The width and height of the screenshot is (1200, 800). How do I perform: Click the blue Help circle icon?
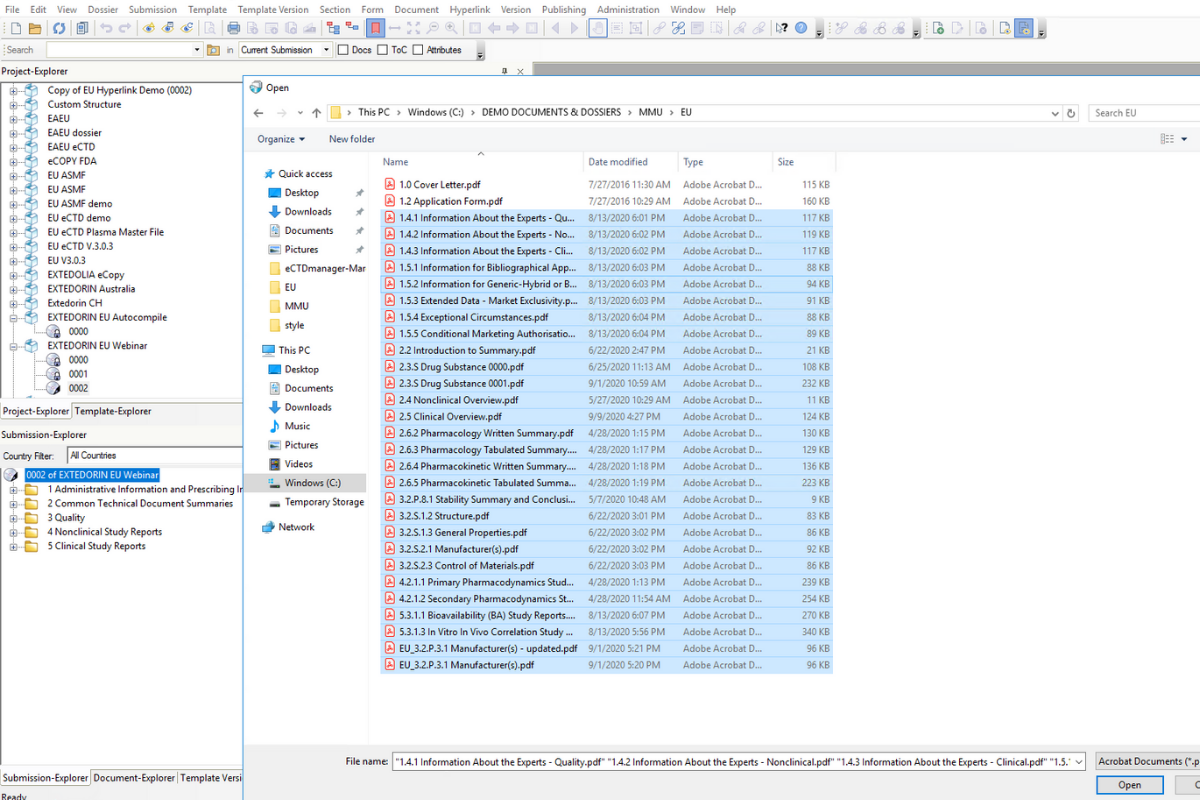(x=800, y=28)
